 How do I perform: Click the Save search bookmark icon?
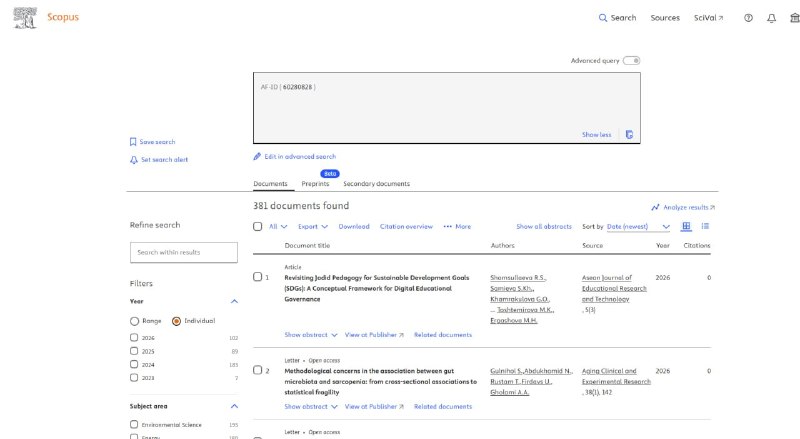(x=133, y=142)
